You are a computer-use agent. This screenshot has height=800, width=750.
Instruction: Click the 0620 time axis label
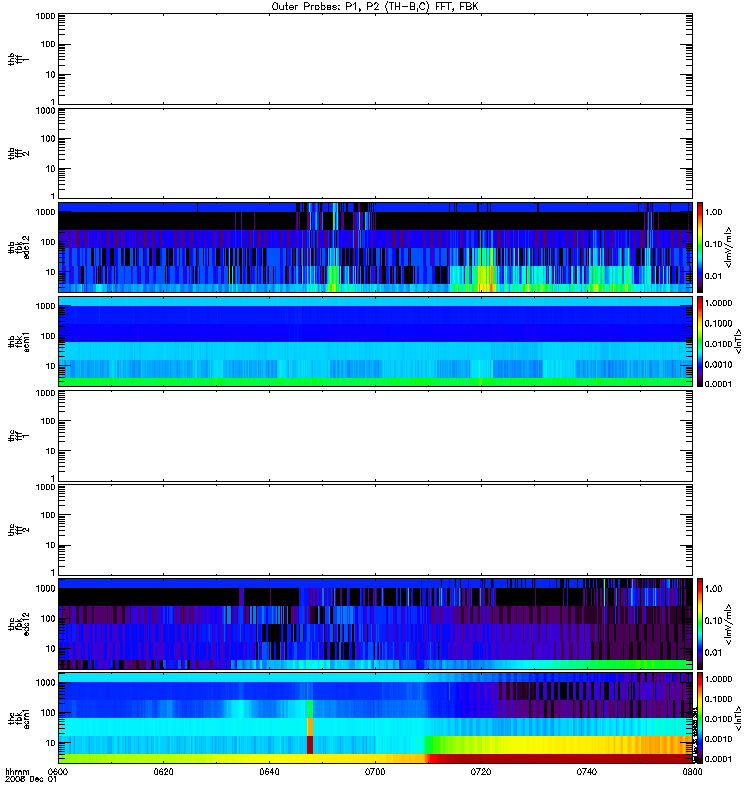tap(164, 771)
